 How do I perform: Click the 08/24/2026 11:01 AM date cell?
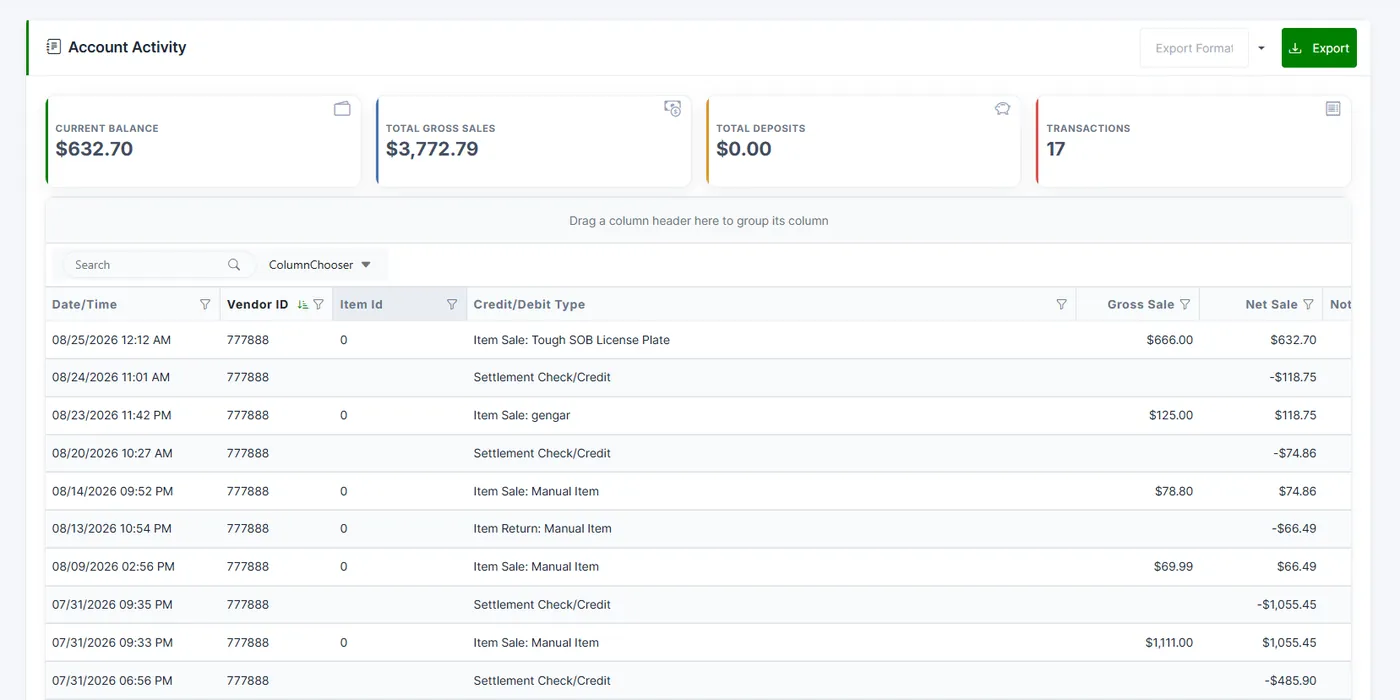click(133, 377)
